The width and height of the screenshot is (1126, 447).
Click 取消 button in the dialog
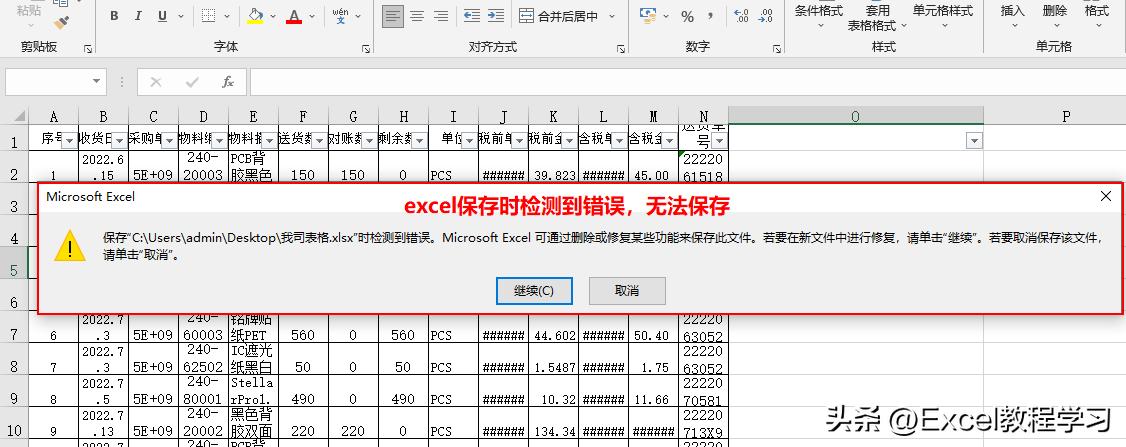pyautogui.click(x=627, y=290)
